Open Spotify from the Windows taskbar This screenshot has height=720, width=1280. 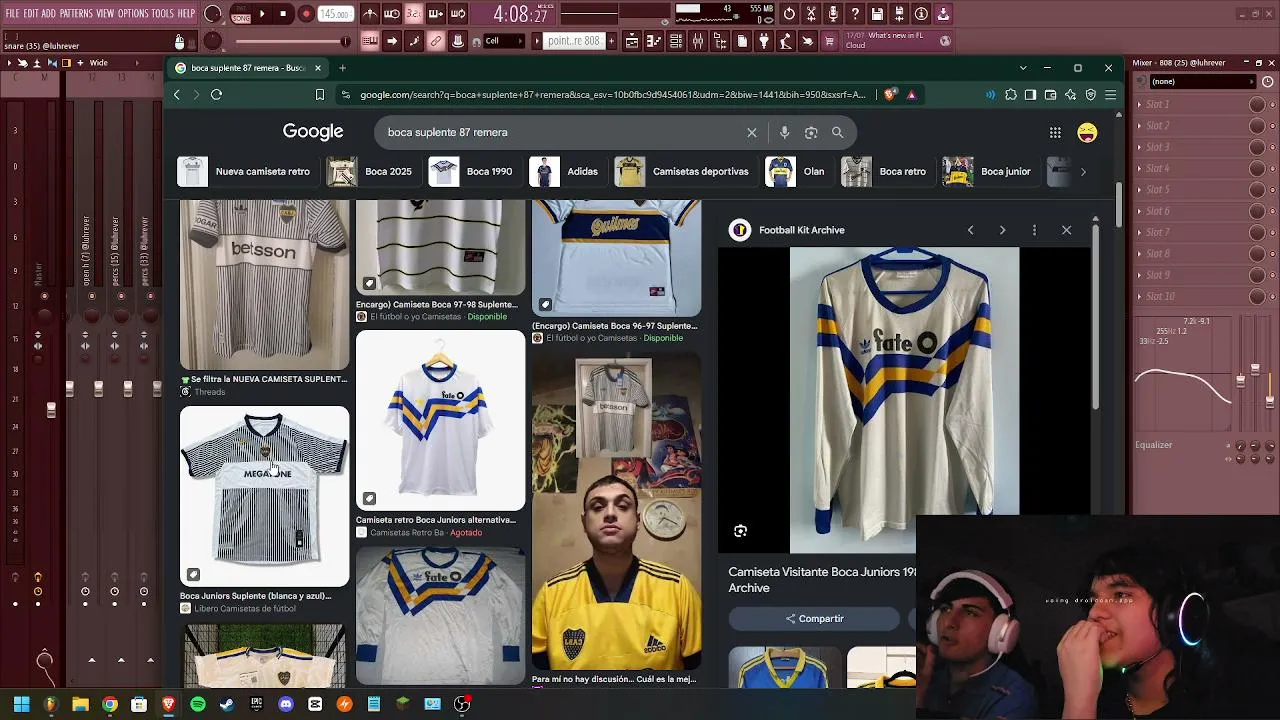(x=198, y=705)
